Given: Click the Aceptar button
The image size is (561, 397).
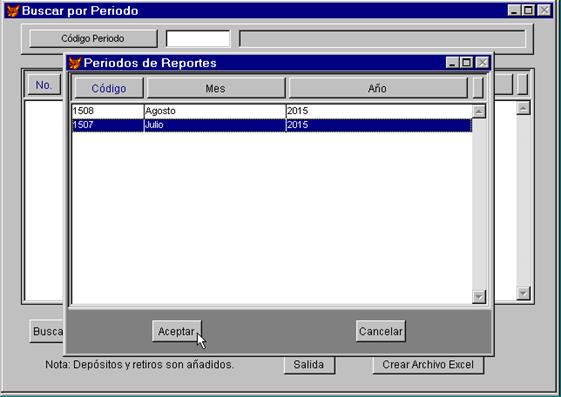Looking at the screenshot, I should tap(176, 331).
